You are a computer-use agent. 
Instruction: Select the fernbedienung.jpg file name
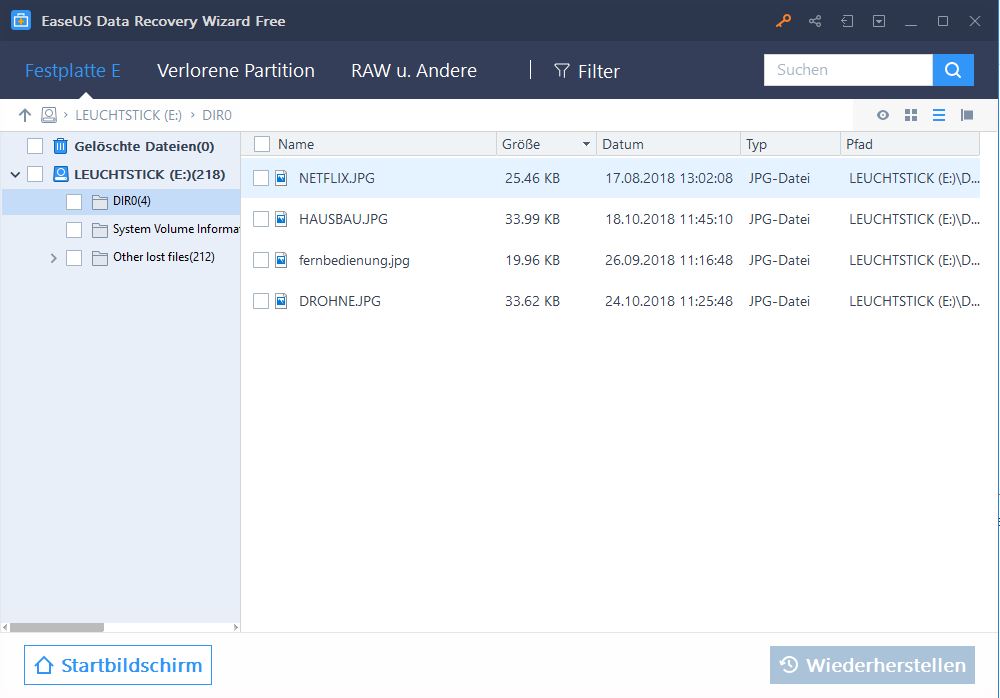point(354,260)
